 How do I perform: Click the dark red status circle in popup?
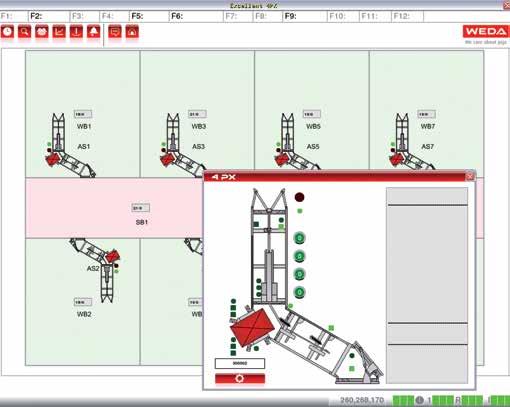pyautogui.click(x=299, y=197)
